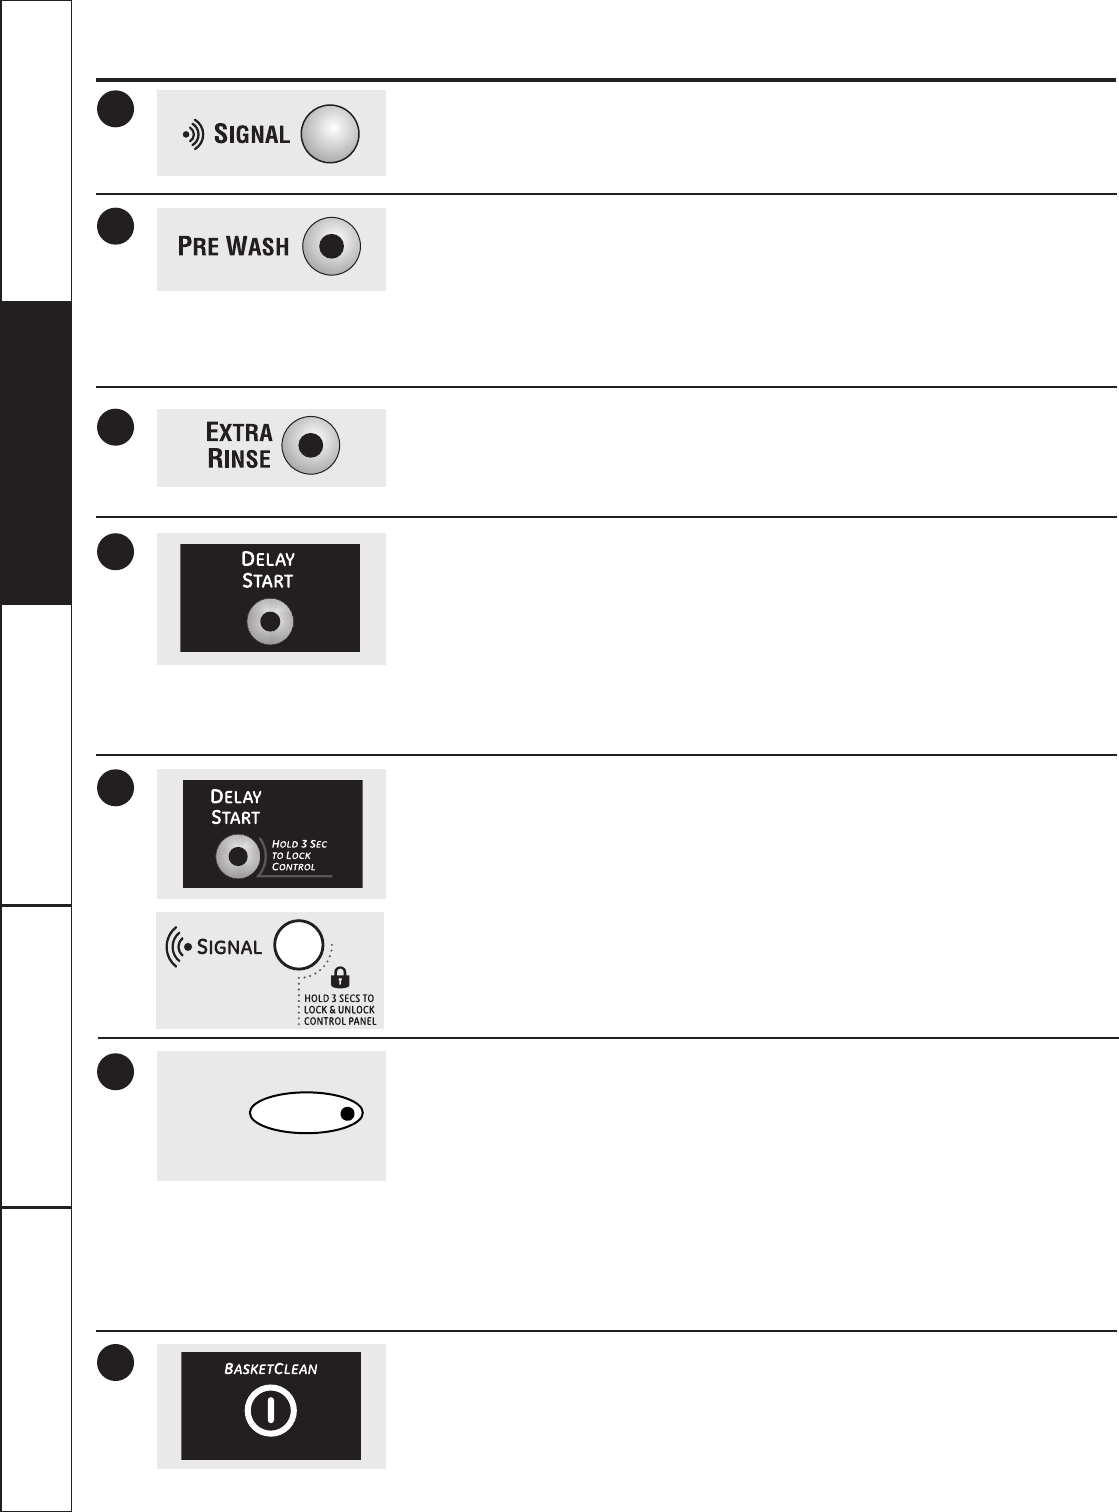Image resolution: width=1119 pixels, height=1512 pixels.
Task: Click the BasketClean label text
Action: point(271,1369)
